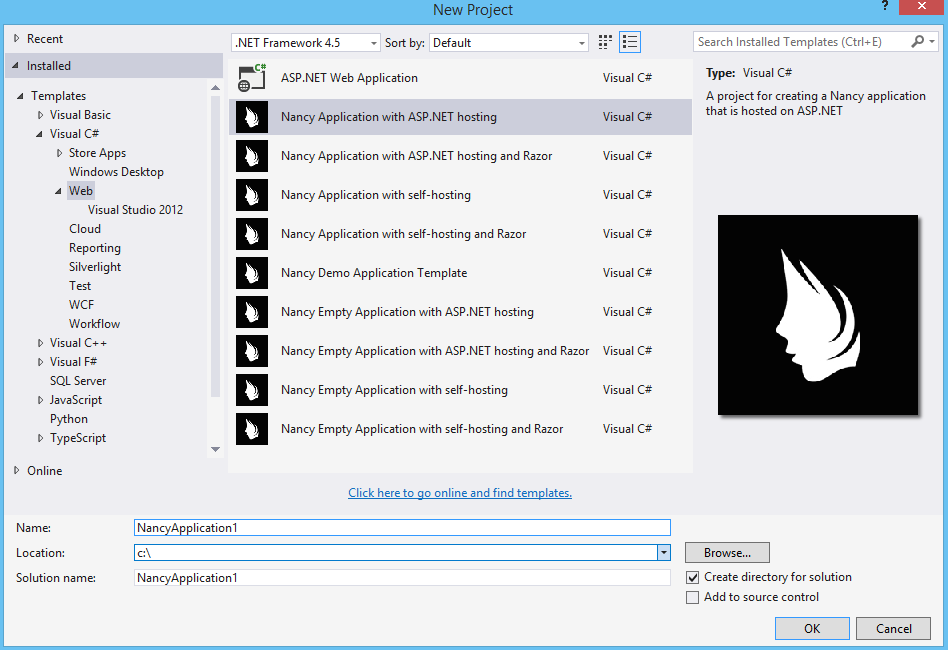Click the icon for Nancy Empty Application with self-hosting
The height and width of the screenshot is (650, 948).
coord(252,390)
